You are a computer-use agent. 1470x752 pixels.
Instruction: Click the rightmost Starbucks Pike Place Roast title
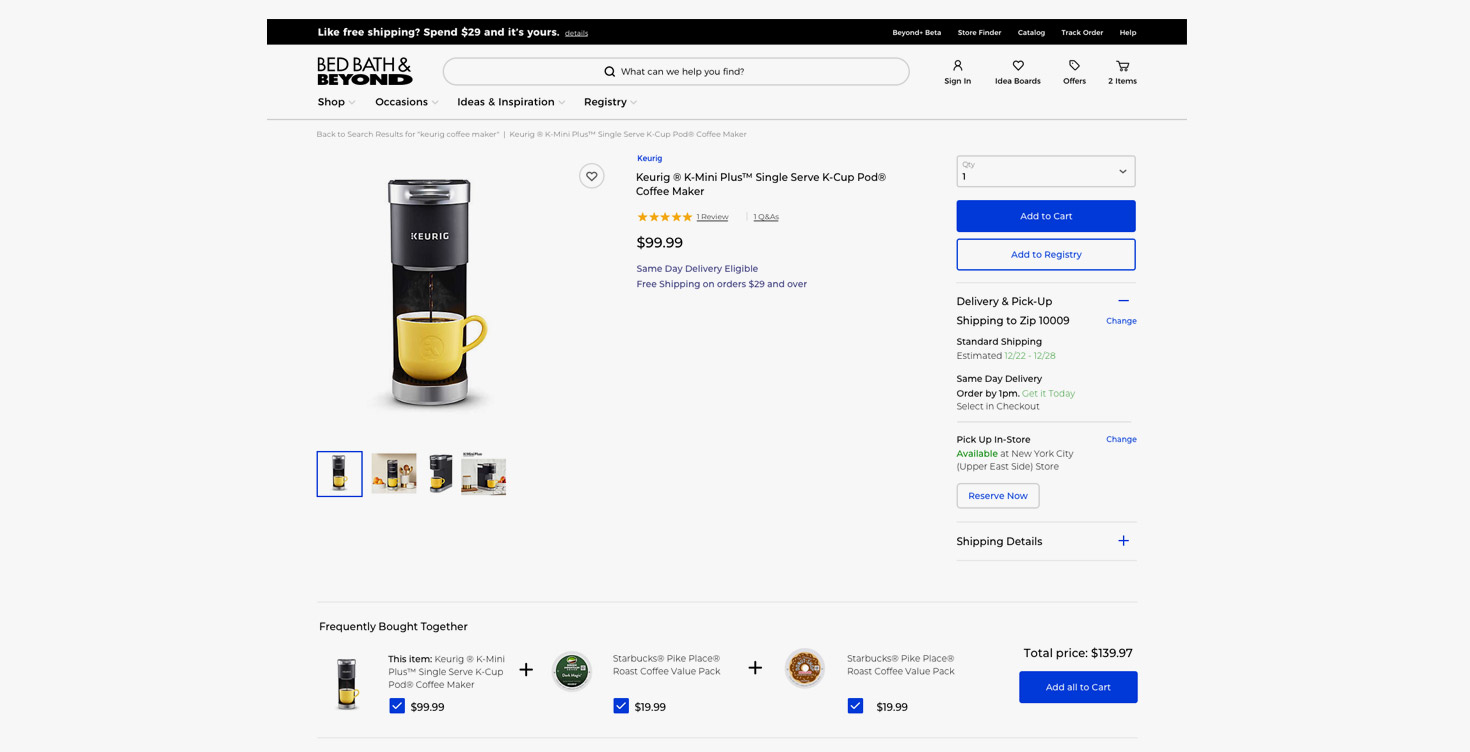[901, 665]
